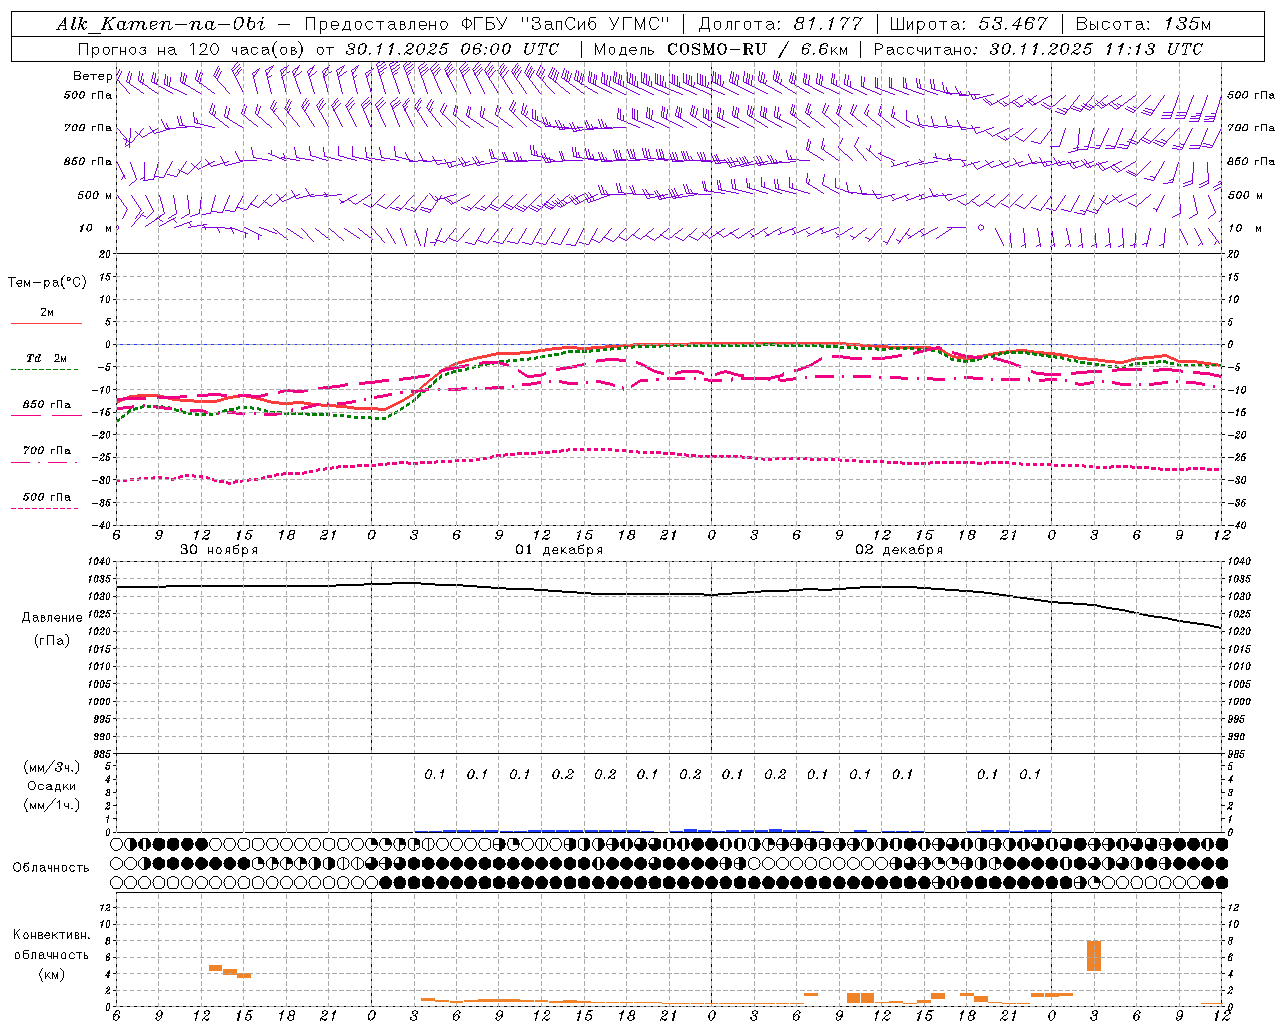This screenshot has height=1024, width=1280.
Task: Click the 500 м wind level label on left
Action: pos(95,195)
